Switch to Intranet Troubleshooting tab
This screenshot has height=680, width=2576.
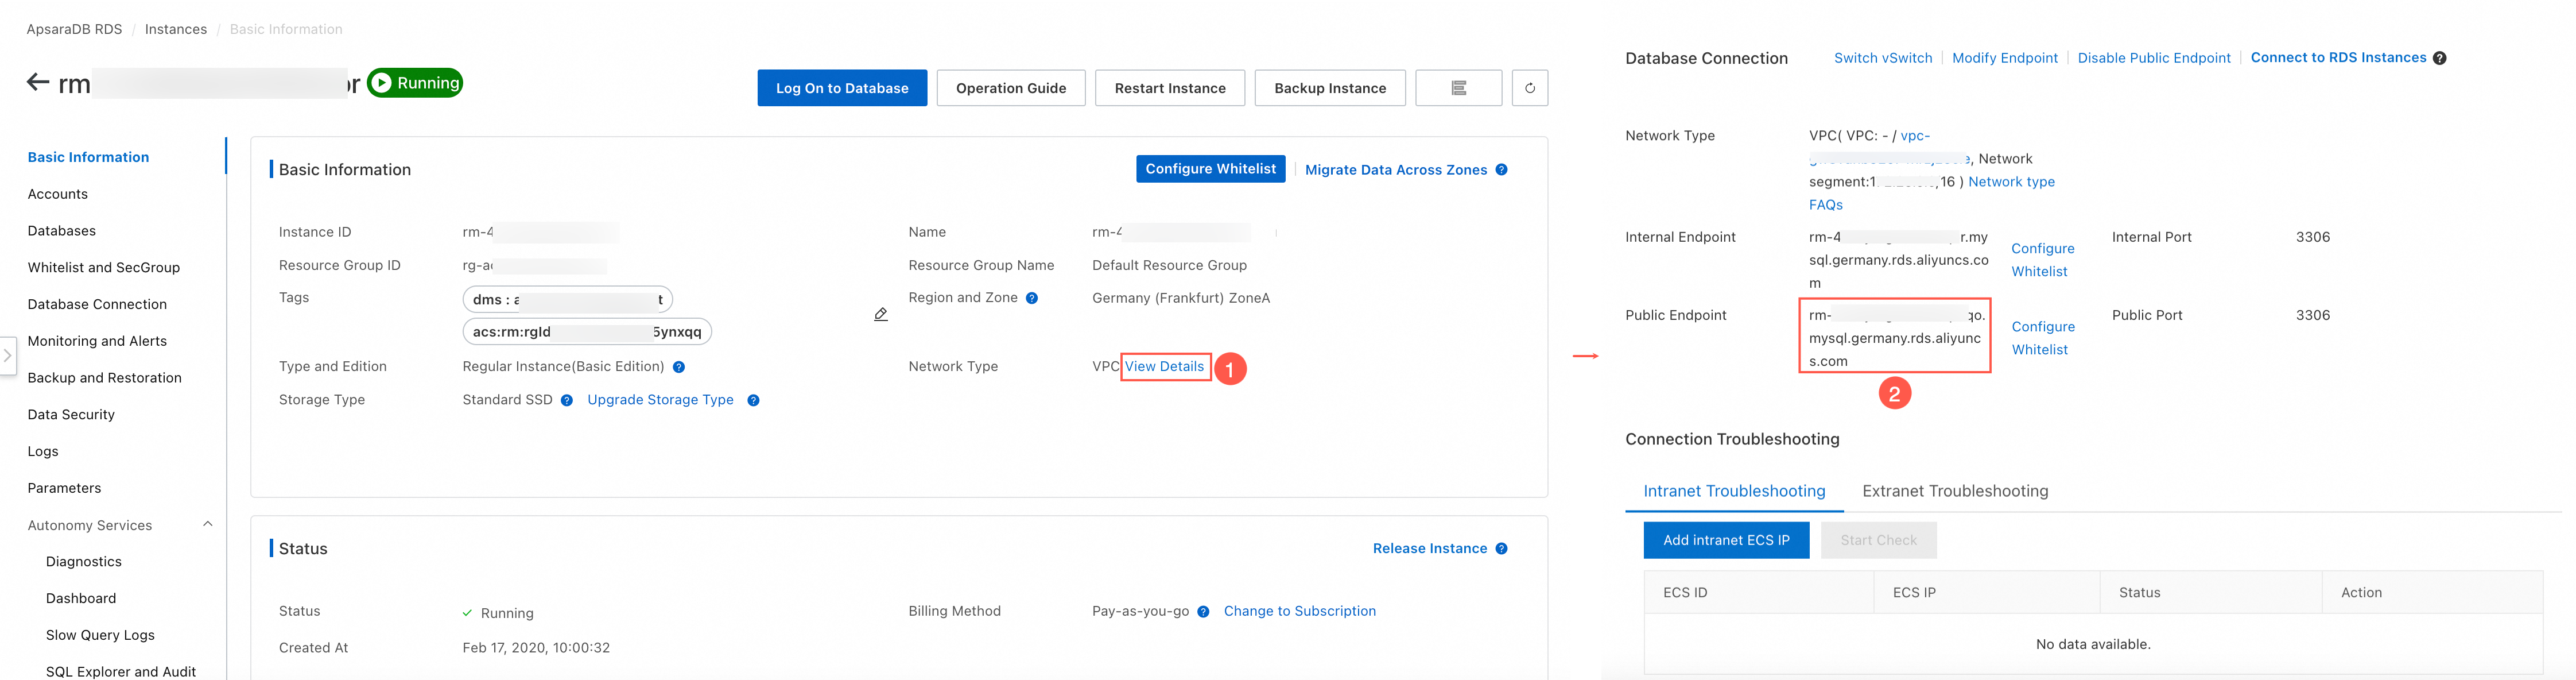point(1734,491)
